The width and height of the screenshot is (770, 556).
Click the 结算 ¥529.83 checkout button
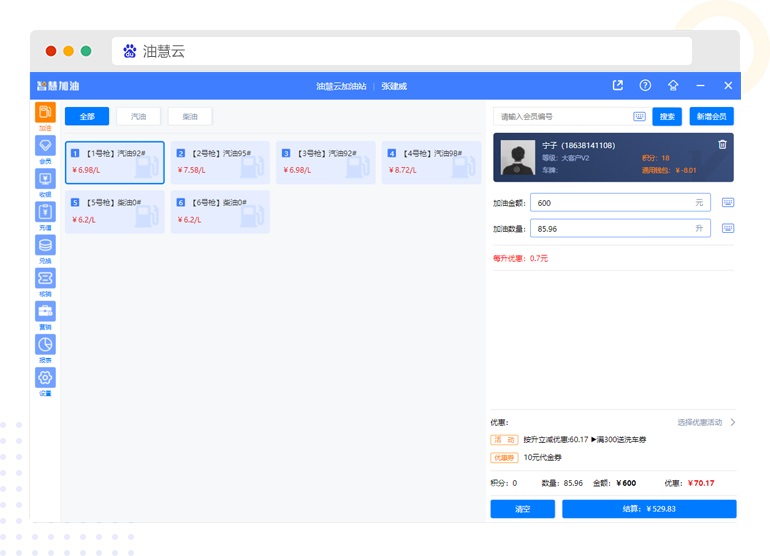click(649, 509)
